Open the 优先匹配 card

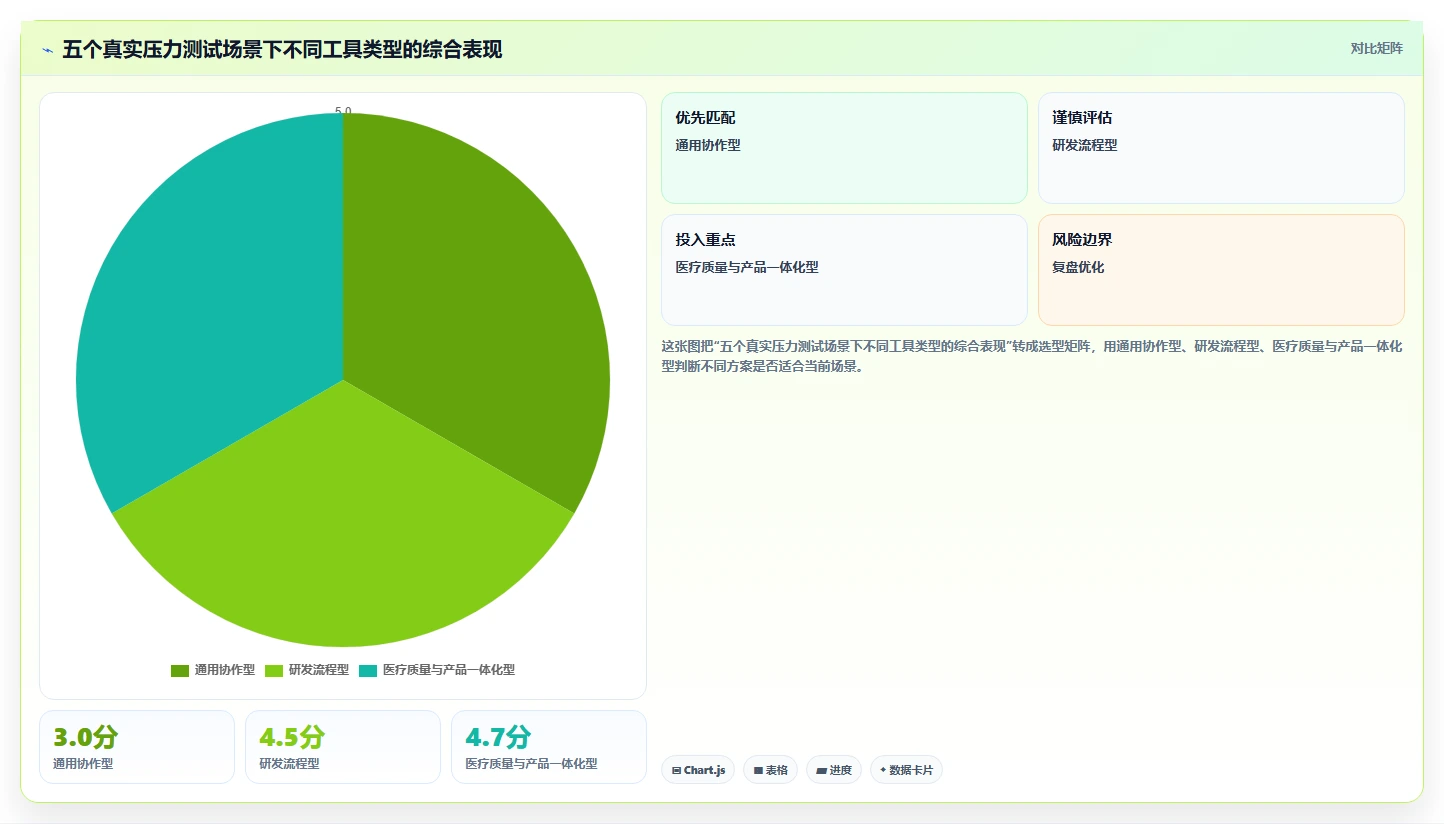click(844, 148)
